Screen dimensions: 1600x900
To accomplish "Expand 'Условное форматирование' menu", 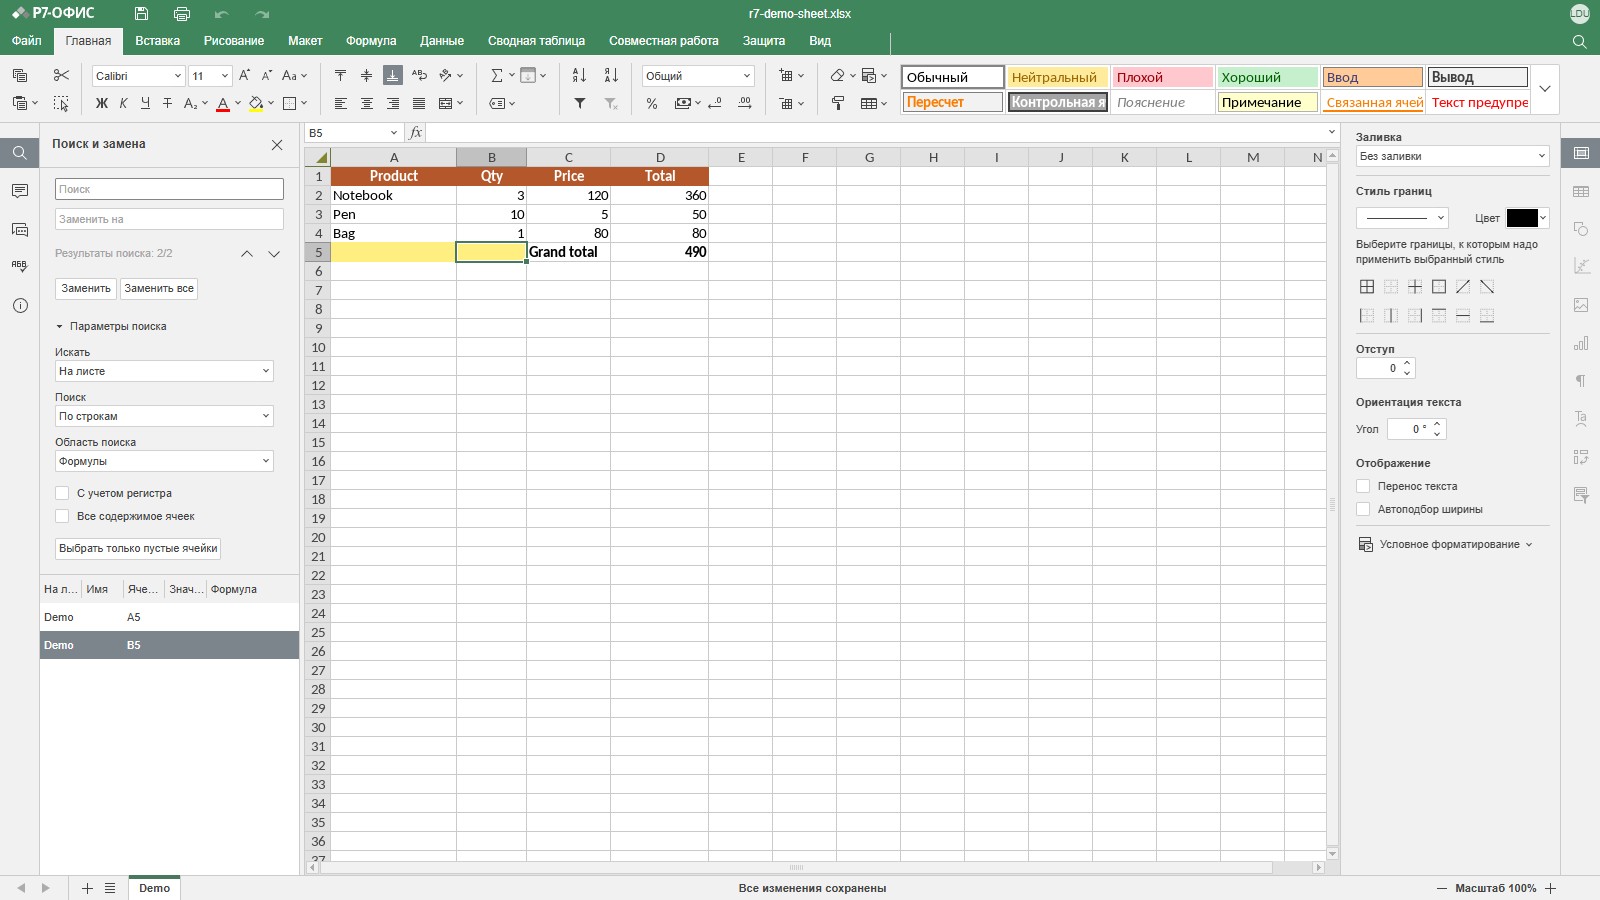I will point(1445,544).
